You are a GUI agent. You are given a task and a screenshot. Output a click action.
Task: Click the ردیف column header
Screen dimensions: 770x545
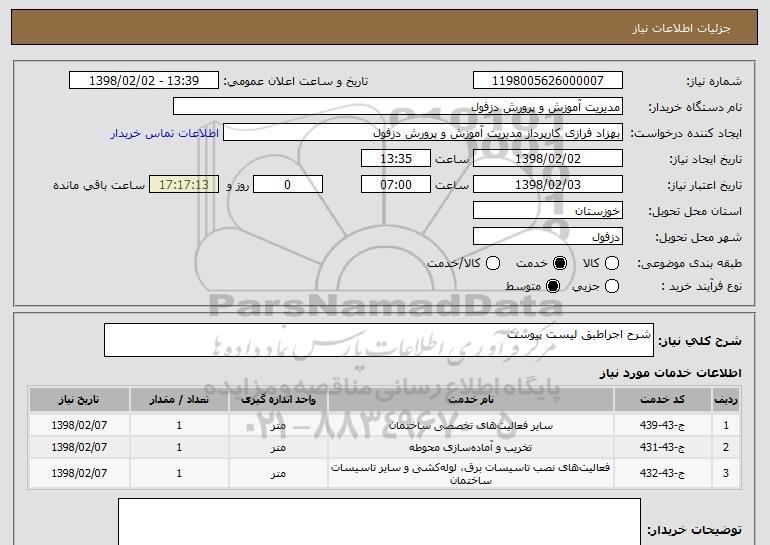pyautogui.click(x=726, y=400)
